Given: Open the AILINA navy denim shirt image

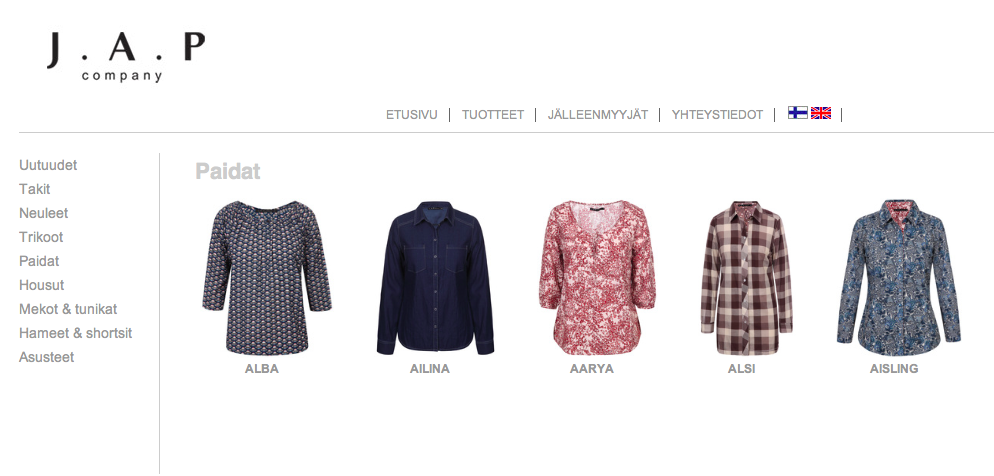Looking at the screenshot, I should 435,278.
